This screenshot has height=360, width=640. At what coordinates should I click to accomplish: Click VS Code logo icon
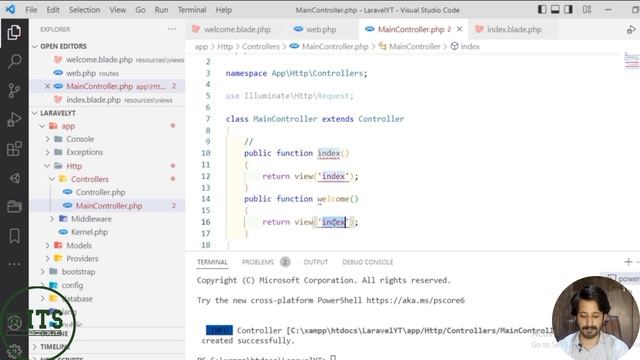[x=11, y=9]
